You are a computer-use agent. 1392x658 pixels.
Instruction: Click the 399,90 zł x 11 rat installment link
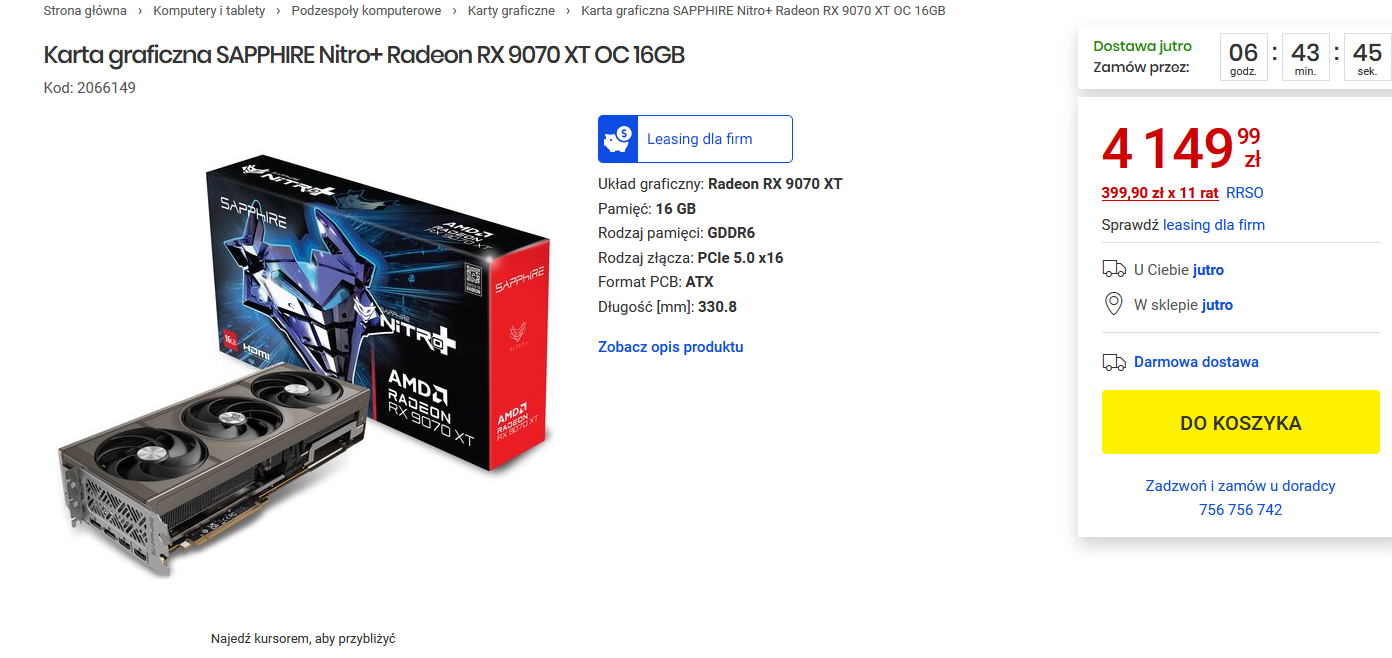1160,193
